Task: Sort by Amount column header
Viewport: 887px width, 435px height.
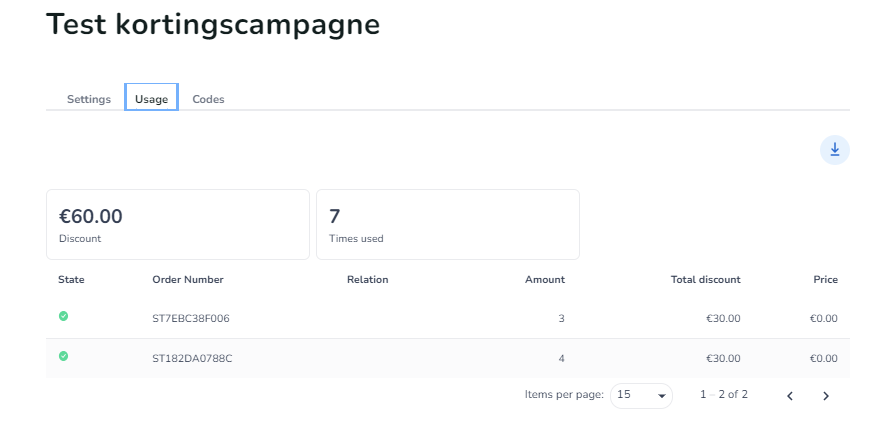Action: point(544,280)
